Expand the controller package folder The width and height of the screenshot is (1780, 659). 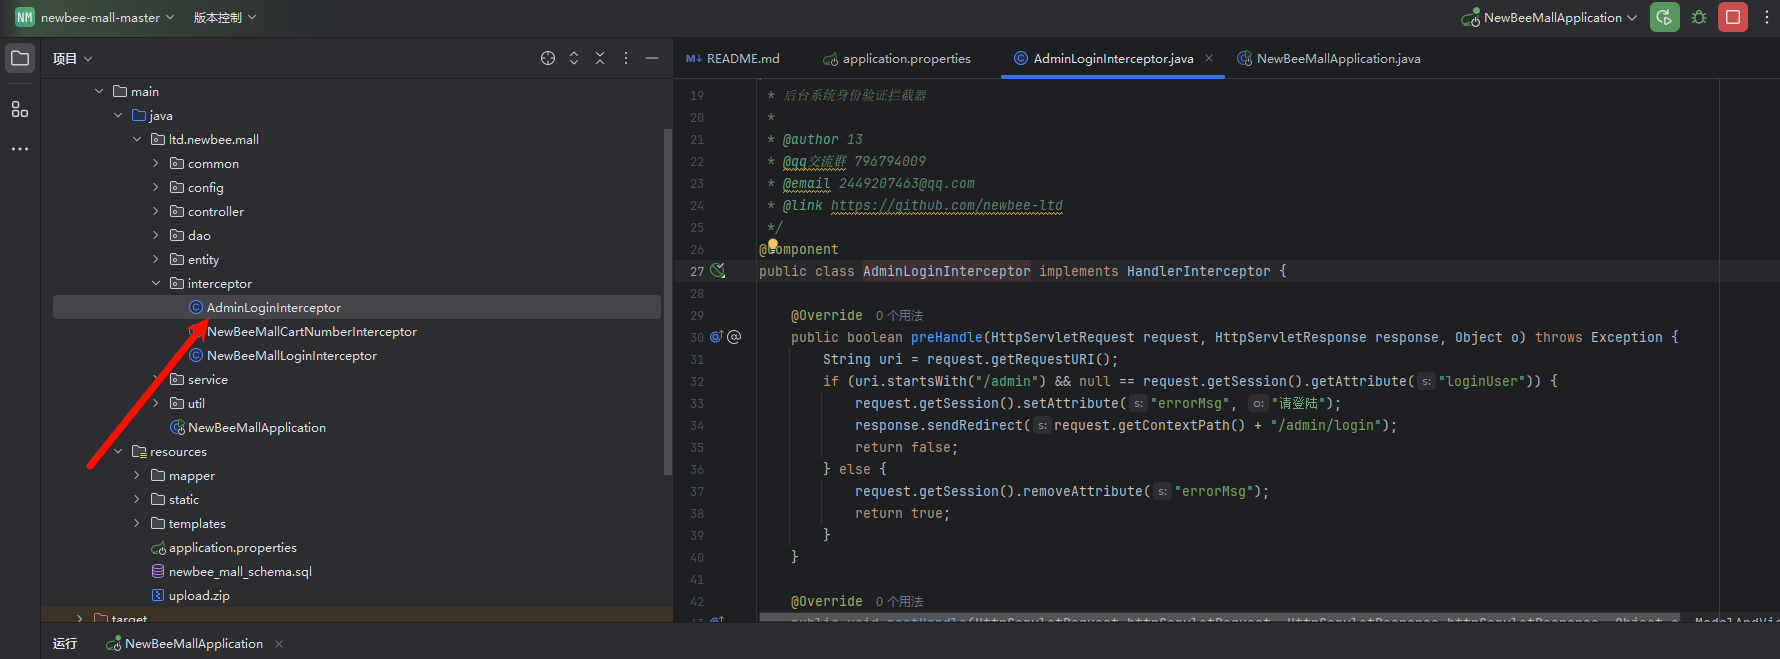[x=156, y=212]
